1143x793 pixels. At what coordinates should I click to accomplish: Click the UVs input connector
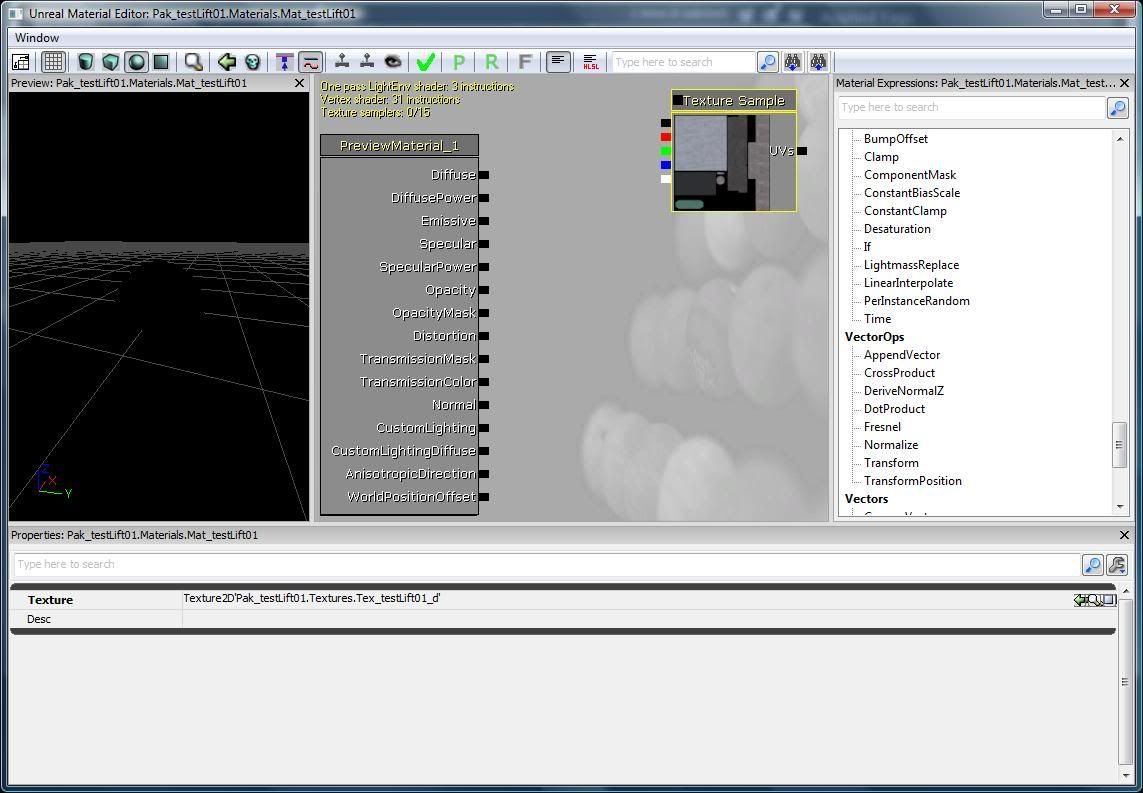tap(802, 151)
